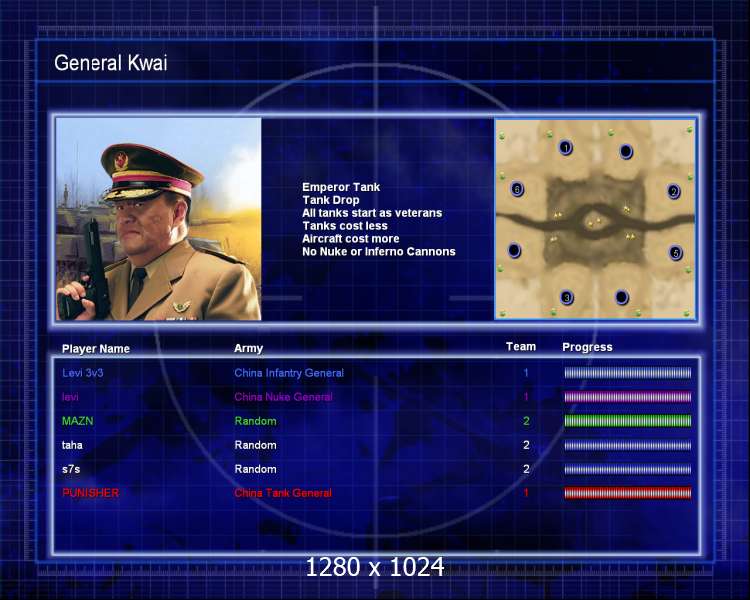750x600 pixels.
Task: Click the 'Army' column header
Action: [x=248, y=349]
